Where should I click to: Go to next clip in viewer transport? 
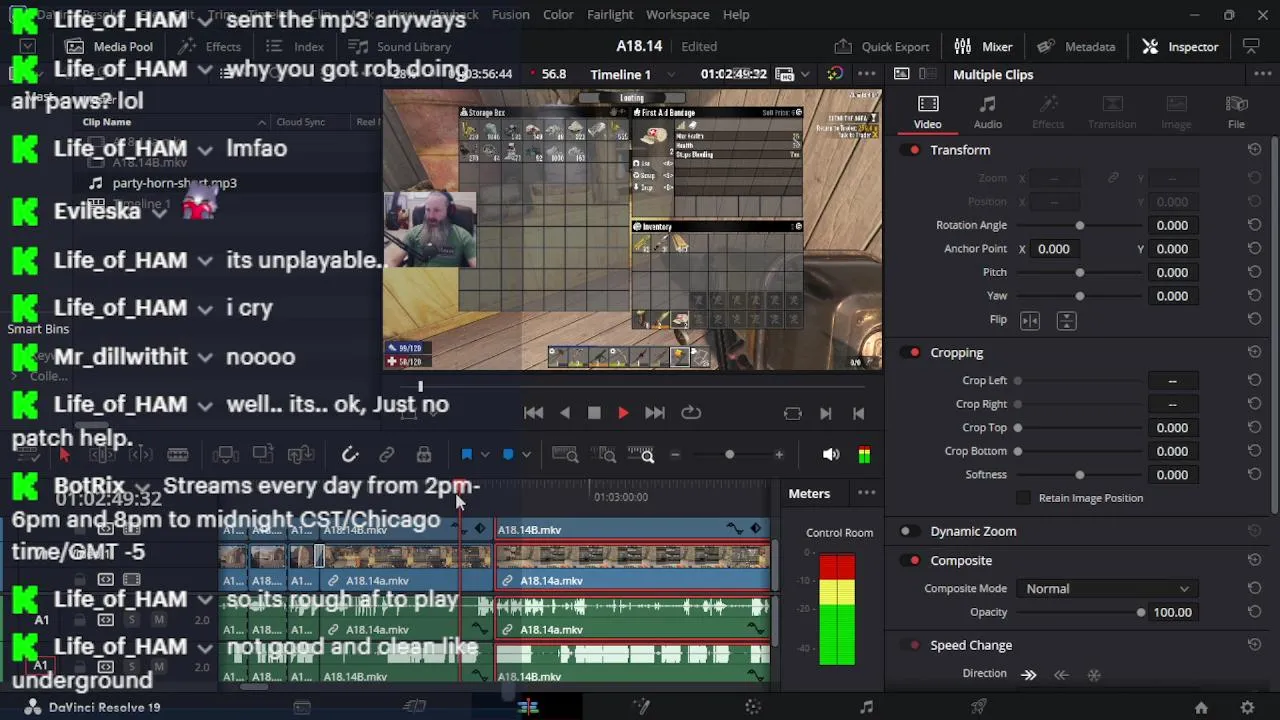click(826, 413)
